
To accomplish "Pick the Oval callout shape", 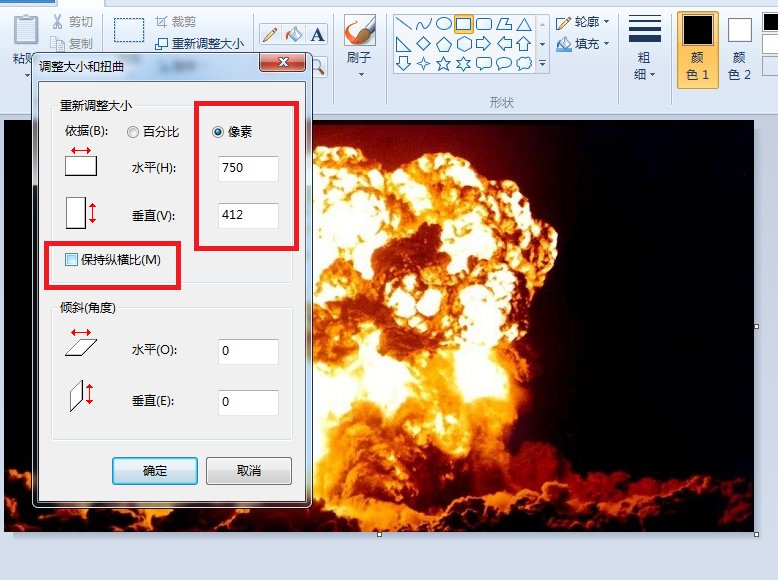I will 504,64.
